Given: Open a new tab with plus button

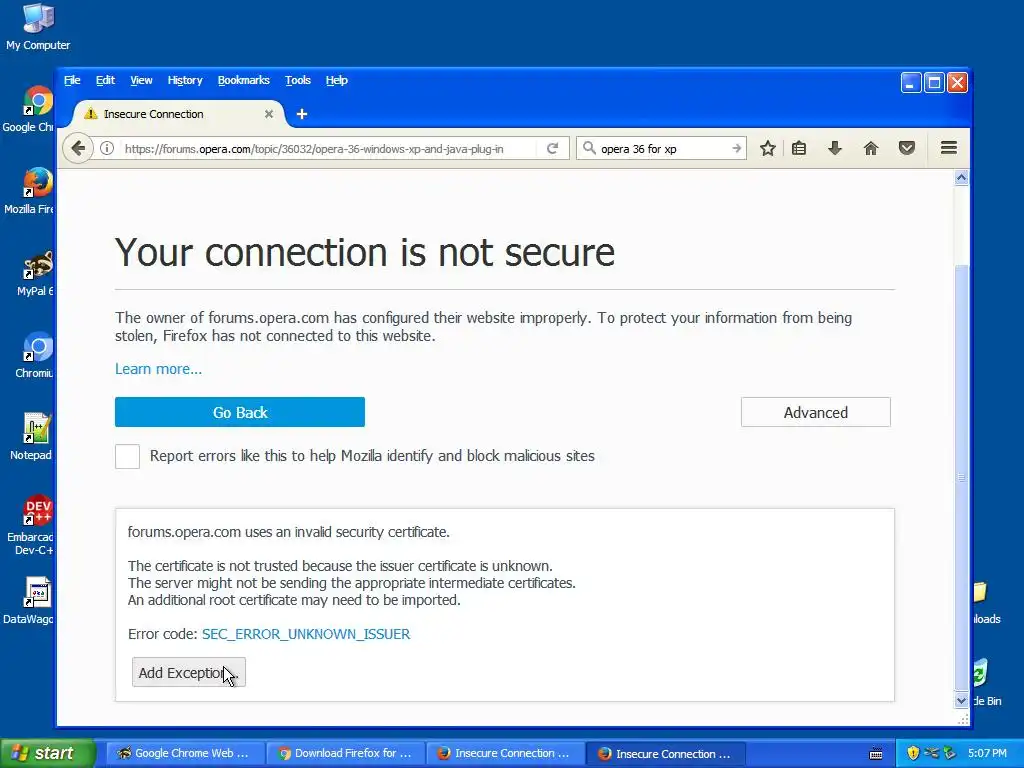Looking at the screenshot, I should coord(302,114).
